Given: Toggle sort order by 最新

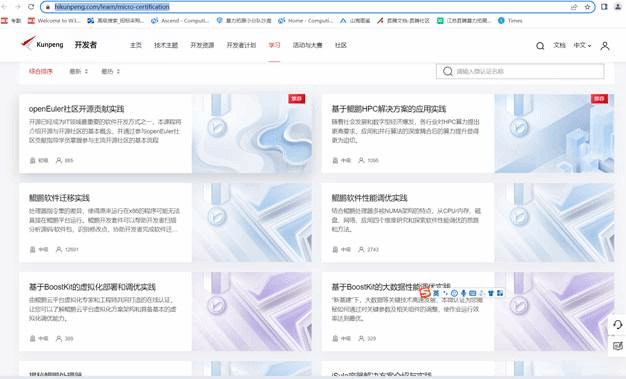Looking at the screenshot, I should pyautogui.click(x=79, y=71).
